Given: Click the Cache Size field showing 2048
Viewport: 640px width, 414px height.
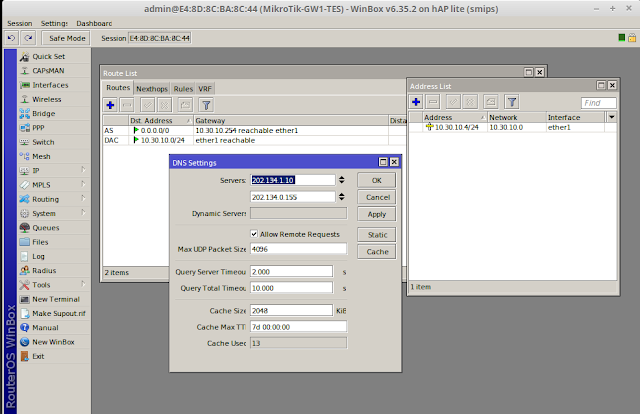Looking at the screenshot, I should (291, 311).
